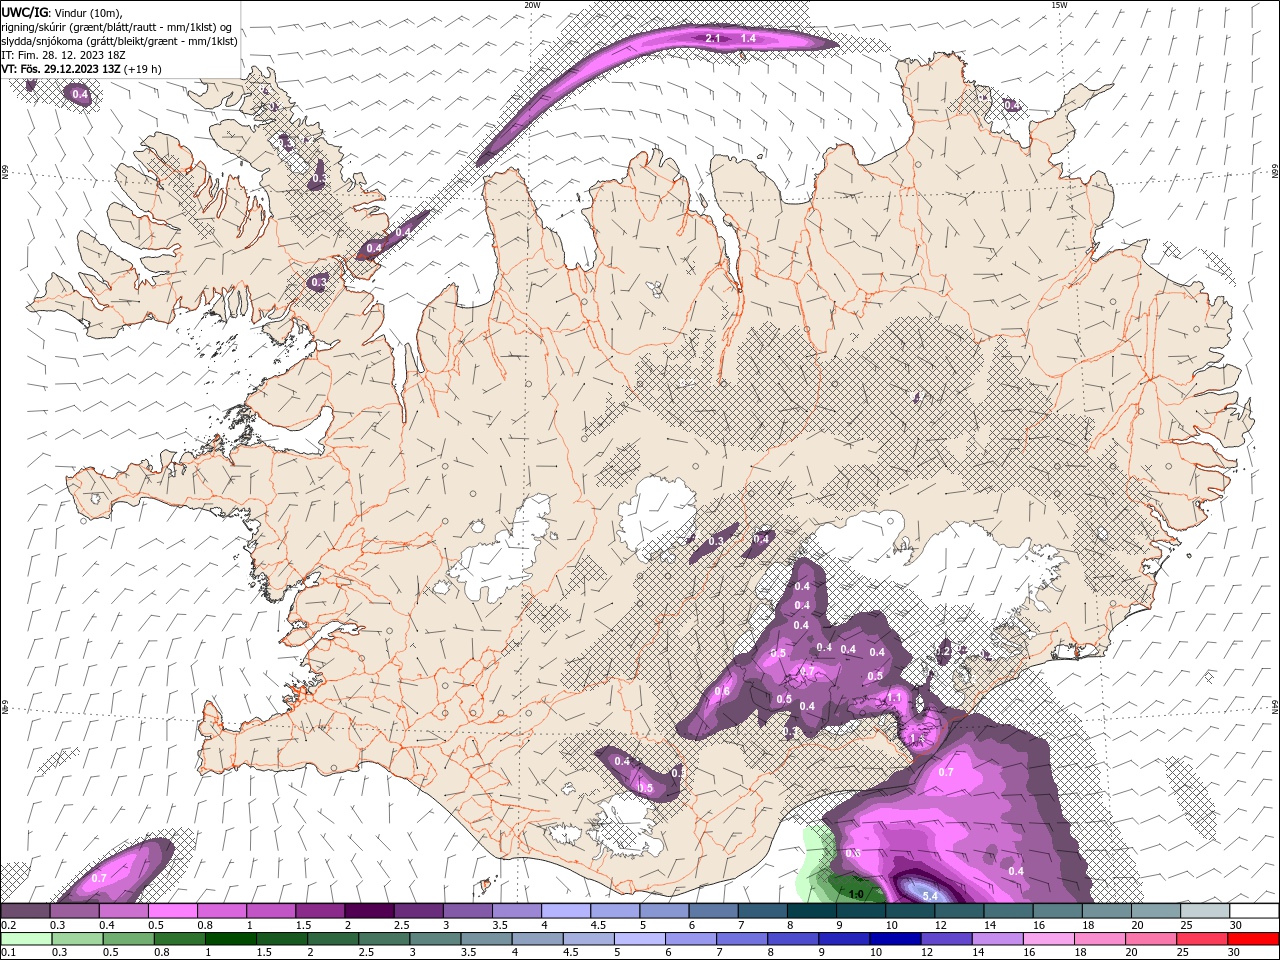Click the '15W' longitude label
The height and width of the screenshot is (960, 1280).
pyautogui.click(x=1059, y=5)
